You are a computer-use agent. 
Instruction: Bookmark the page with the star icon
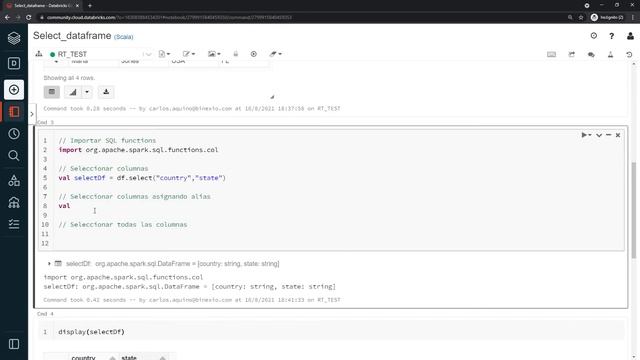tap(581, 18)
